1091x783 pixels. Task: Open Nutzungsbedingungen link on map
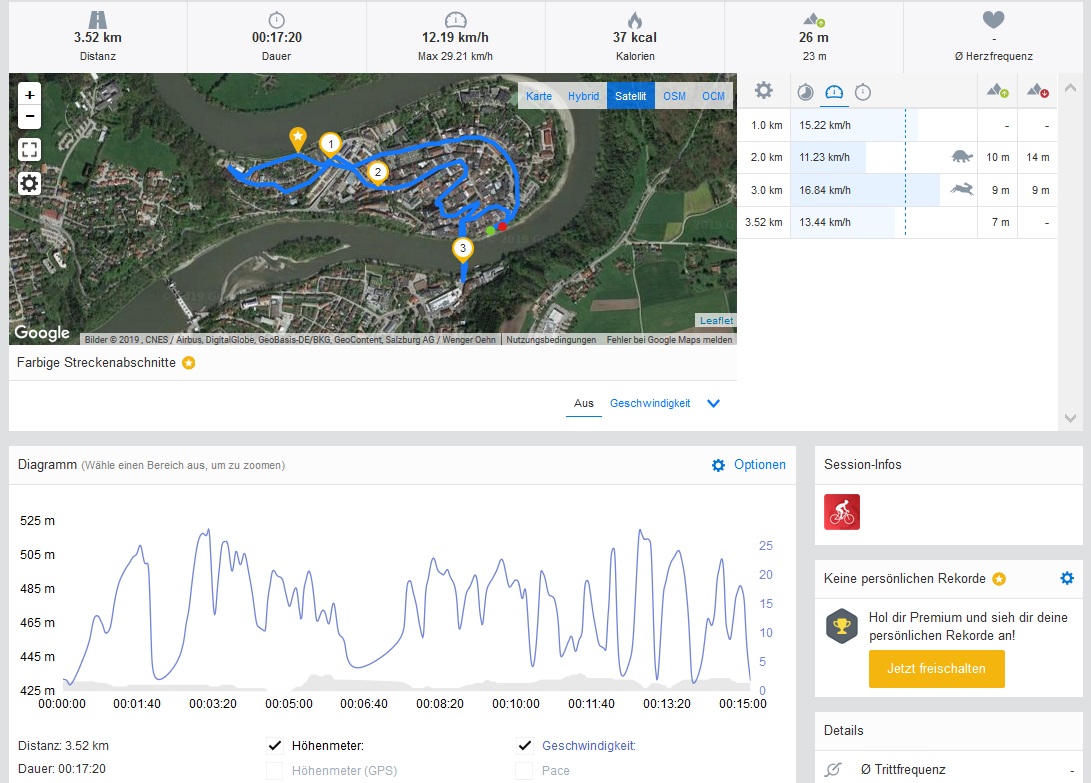click(x=551, y=340)
